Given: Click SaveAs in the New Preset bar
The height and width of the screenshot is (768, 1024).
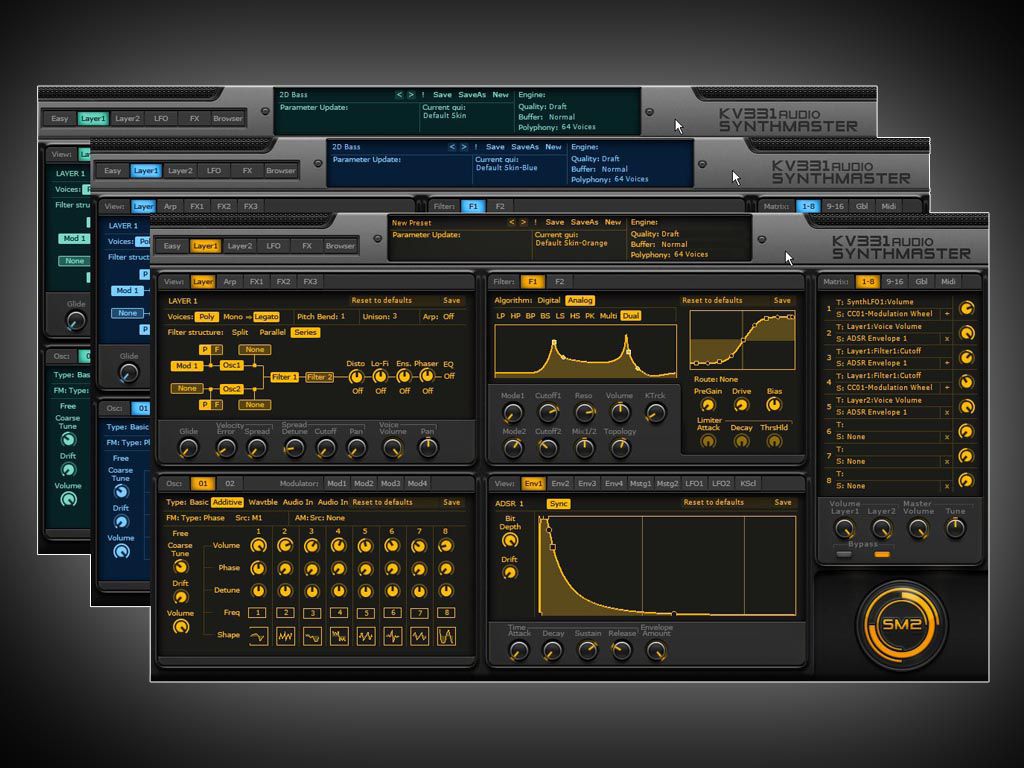Looking at the screenshot, I should pos(584,222).
